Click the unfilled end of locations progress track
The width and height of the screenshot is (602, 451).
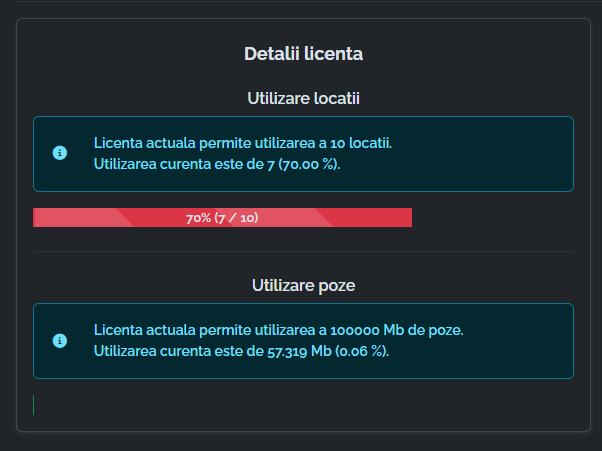pos(492,218)
